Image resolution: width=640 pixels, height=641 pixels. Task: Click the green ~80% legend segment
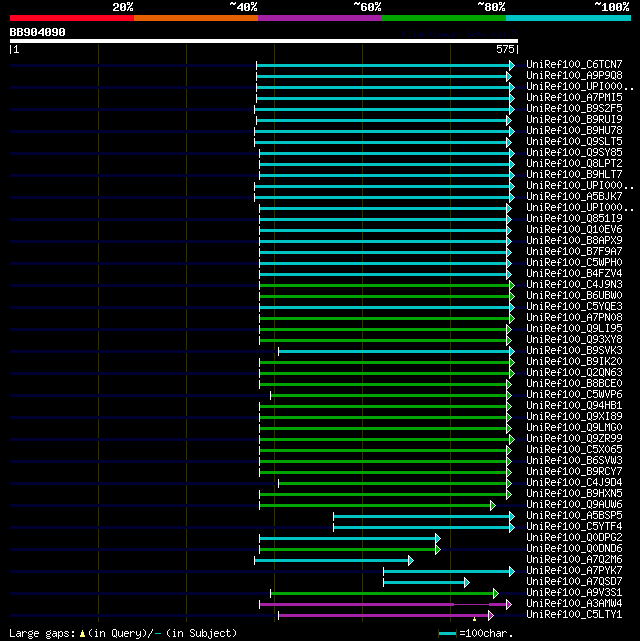444,18
